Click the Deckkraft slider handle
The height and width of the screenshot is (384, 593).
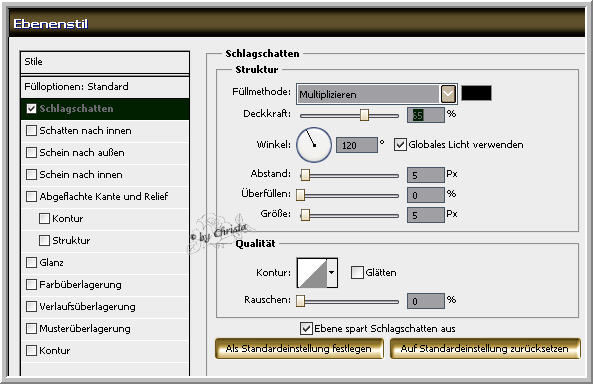tap(364, 115)
